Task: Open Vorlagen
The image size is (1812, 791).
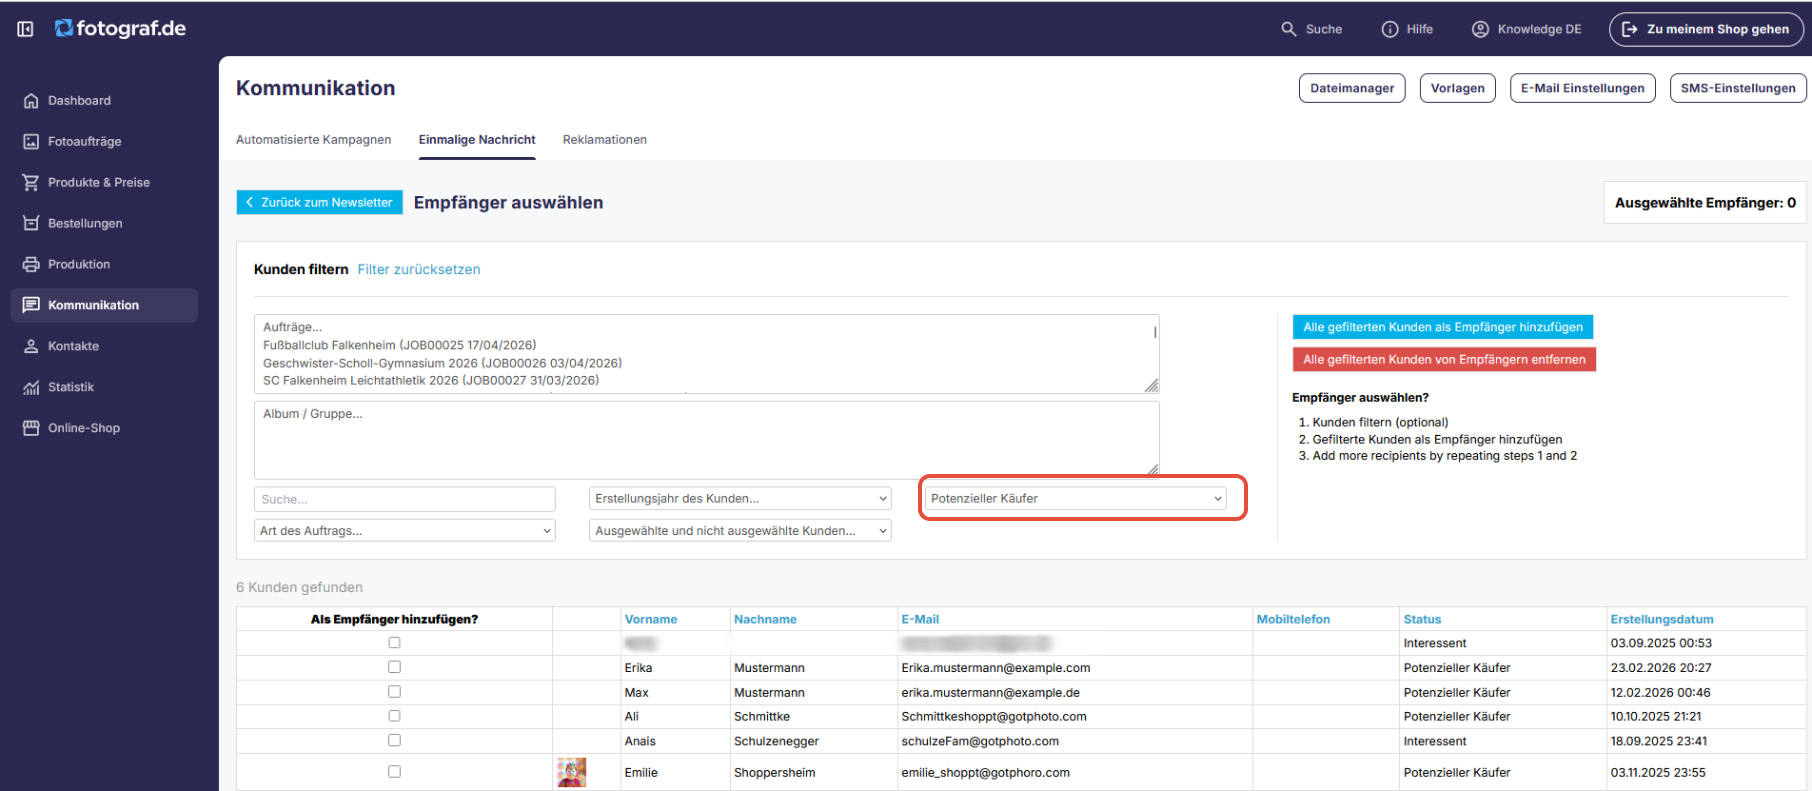Action: point(1458,88)
